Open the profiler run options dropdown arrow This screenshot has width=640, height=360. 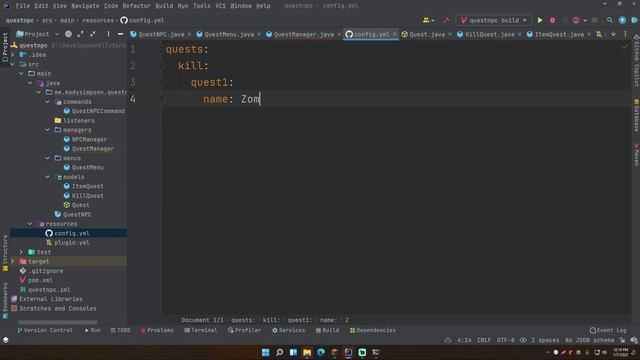point(585,20)
